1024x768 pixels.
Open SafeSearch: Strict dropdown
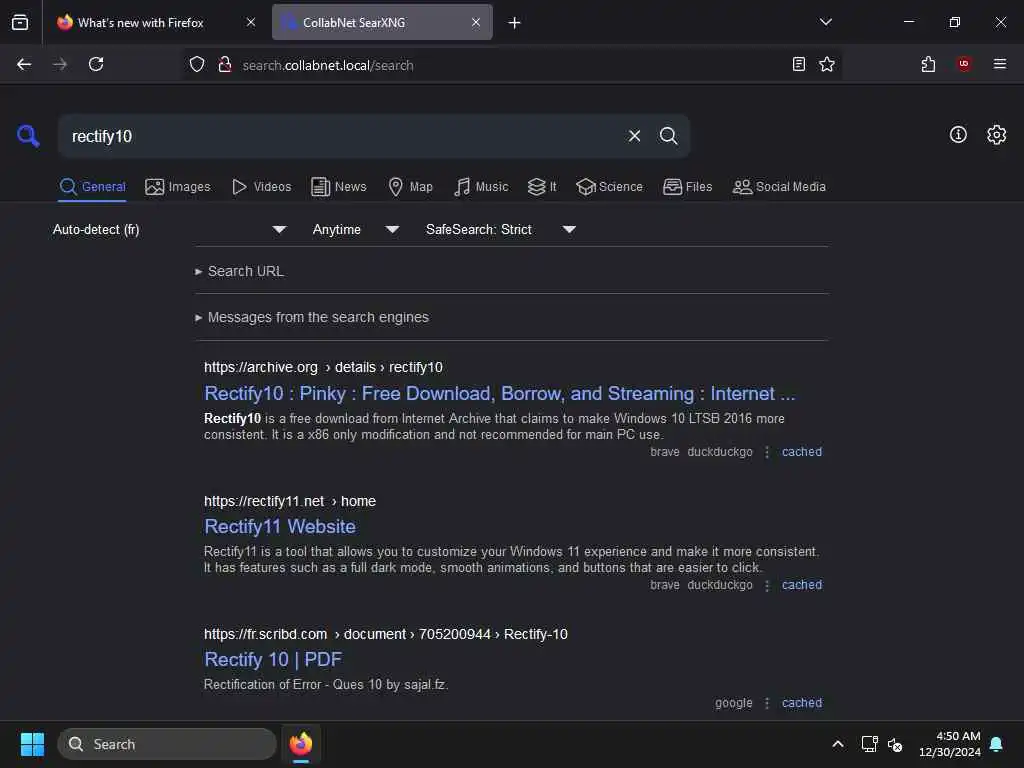[x=500, y=229]
